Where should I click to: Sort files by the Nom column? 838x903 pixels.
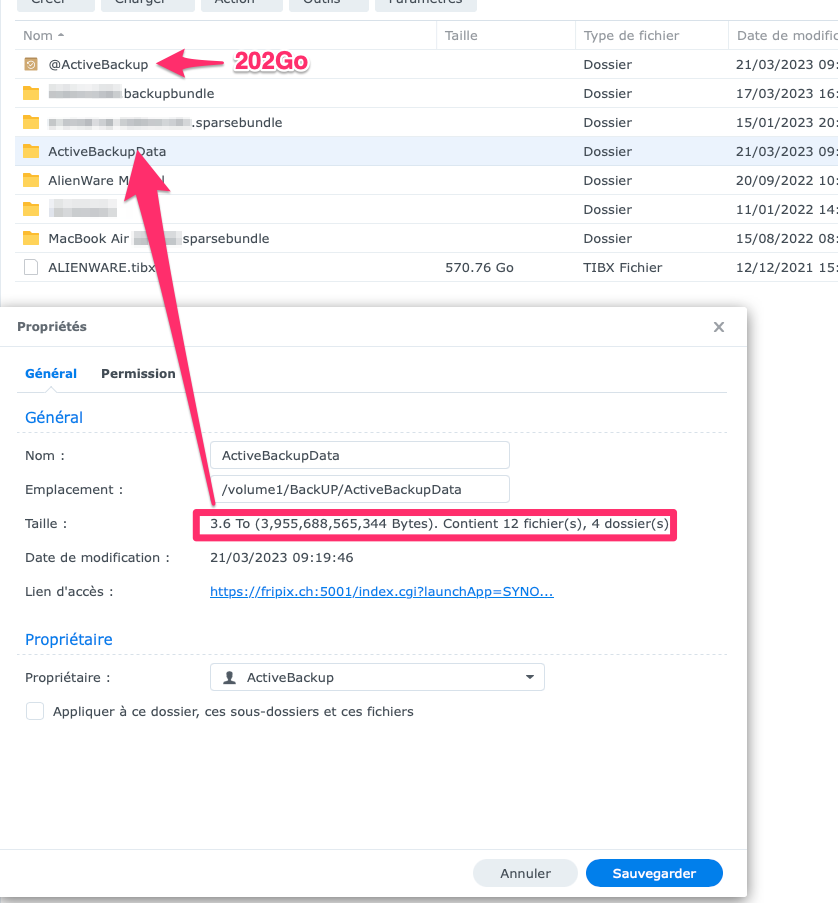[x=36, y=35]
